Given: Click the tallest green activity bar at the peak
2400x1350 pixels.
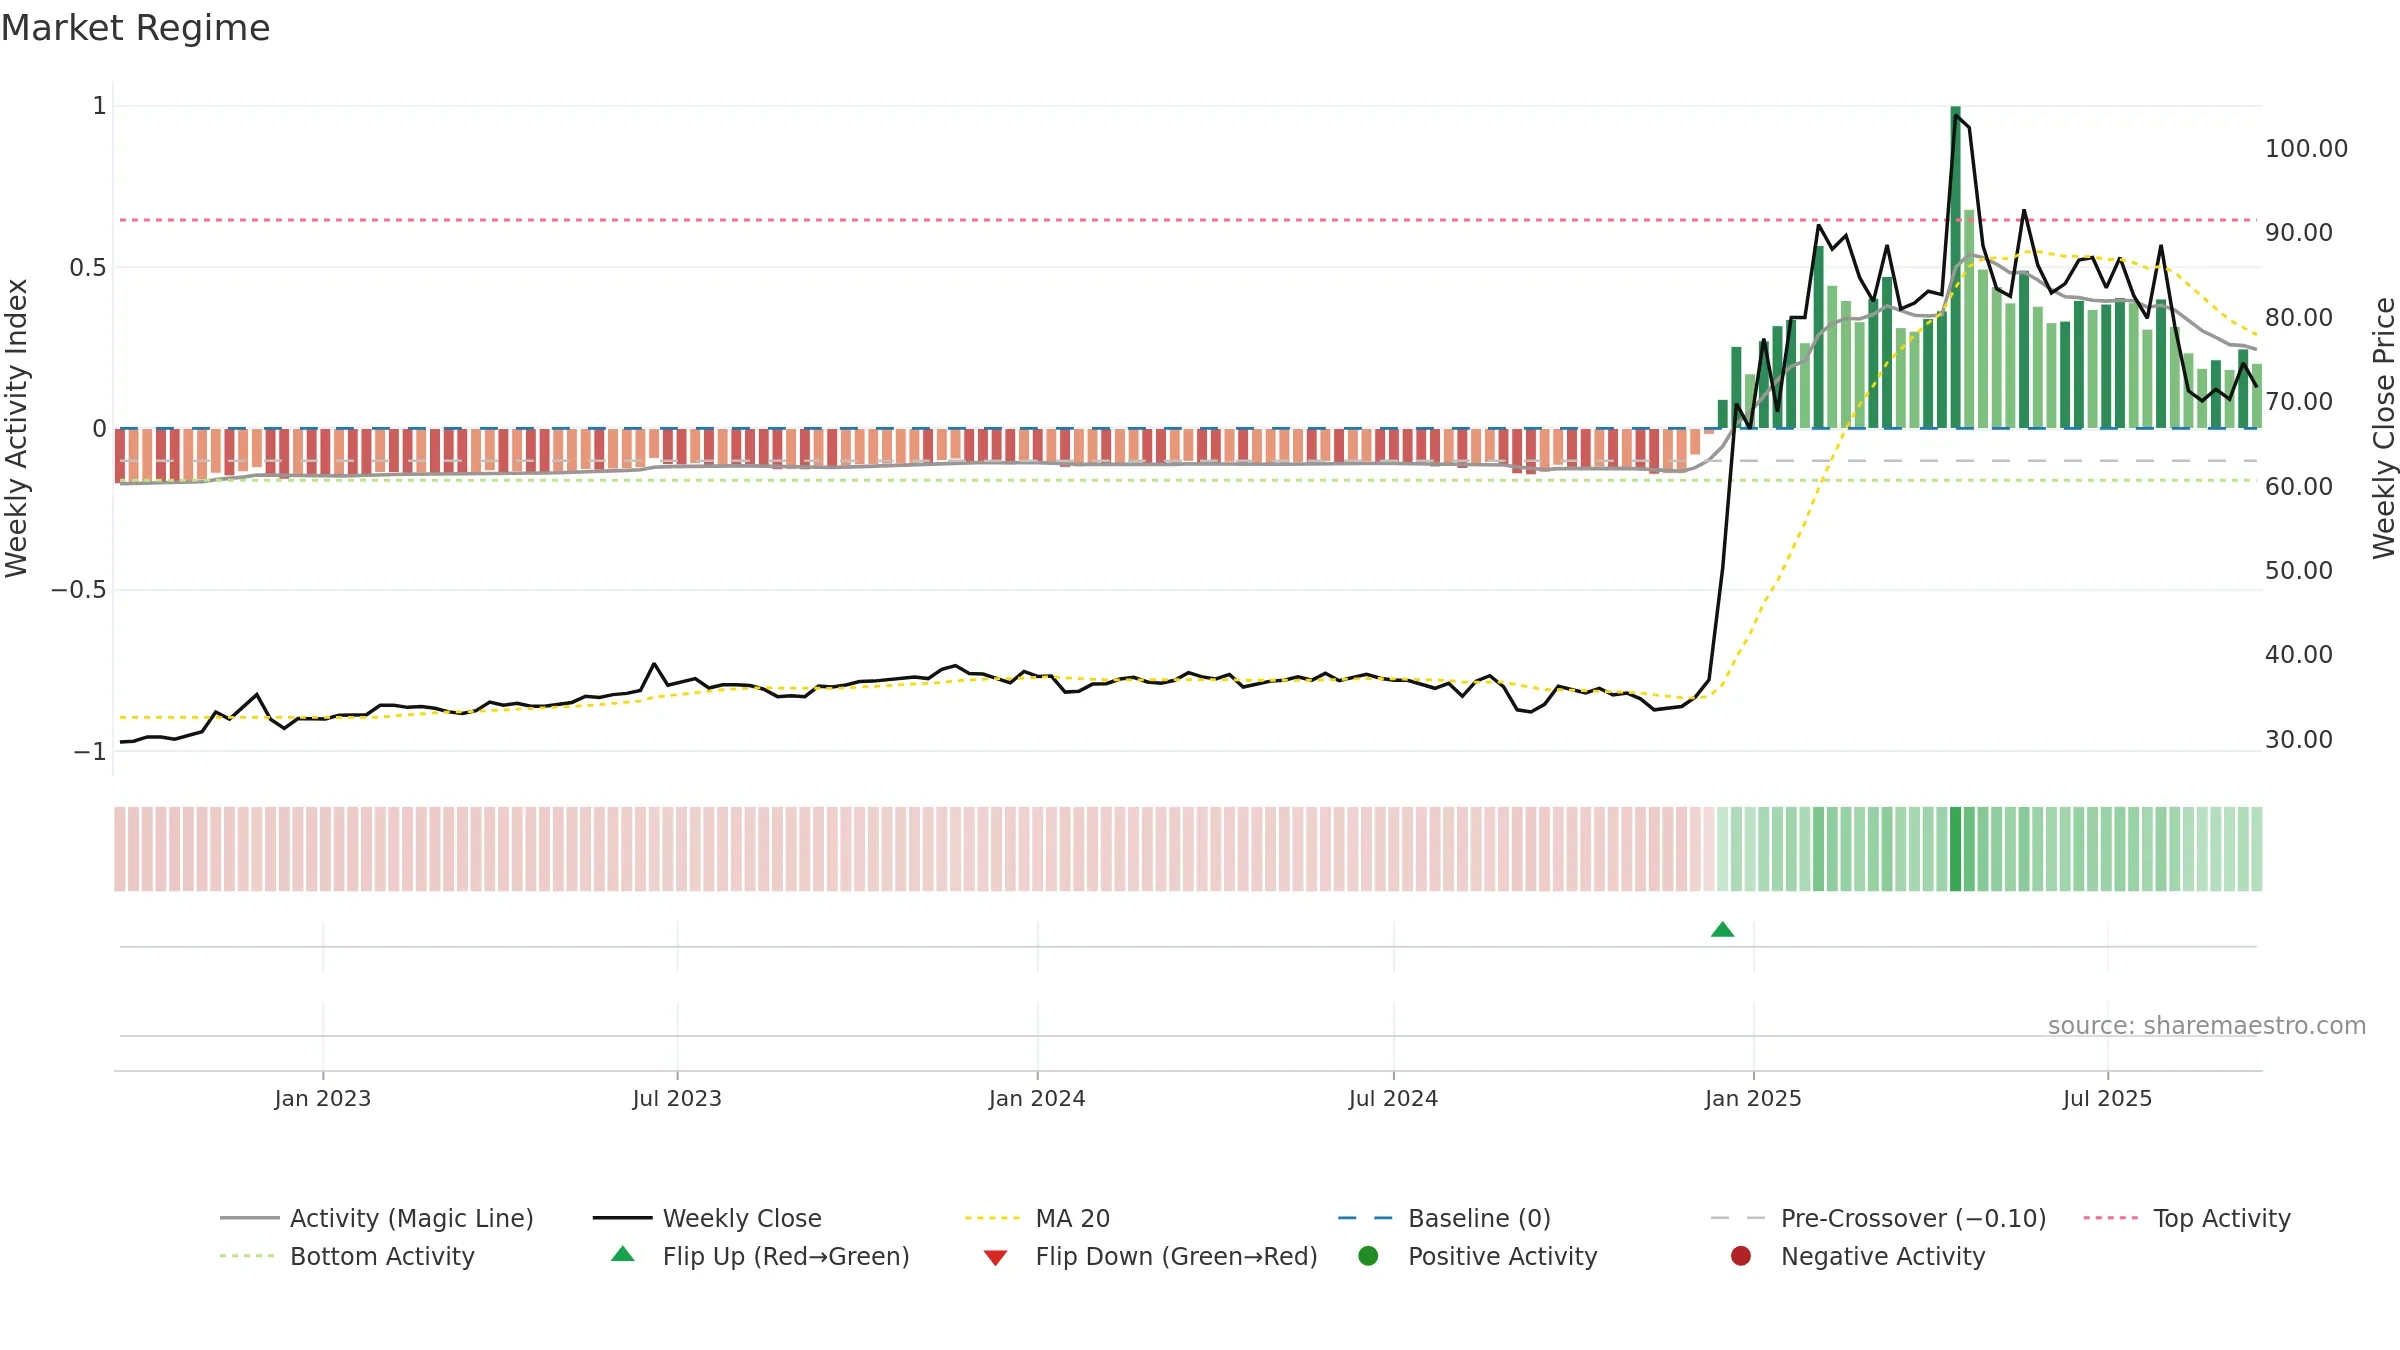Looking at the screenshot, I should point(1955,267).
